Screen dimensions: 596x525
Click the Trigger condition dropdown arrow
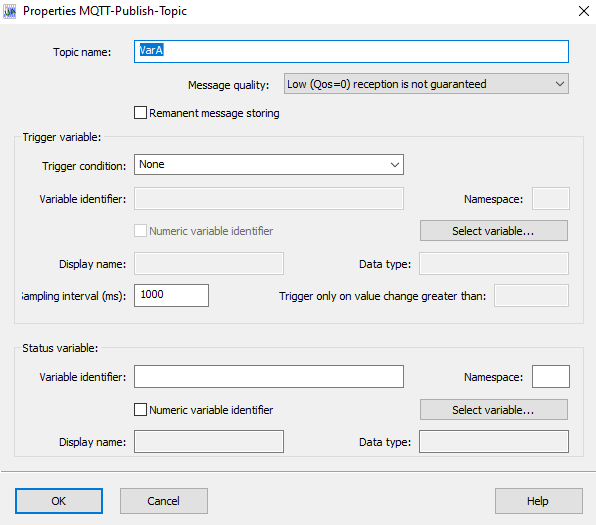395,165
